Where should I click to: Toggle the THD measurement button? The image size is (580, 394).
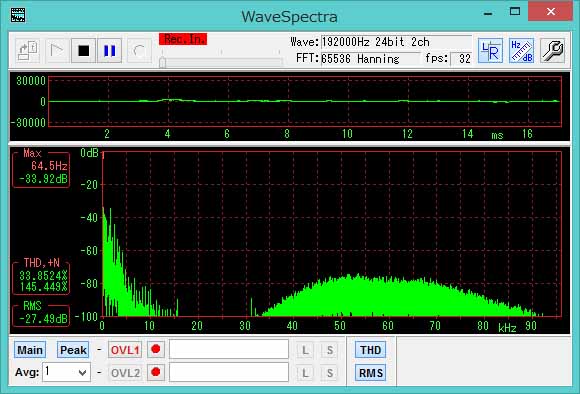[370, 350]
